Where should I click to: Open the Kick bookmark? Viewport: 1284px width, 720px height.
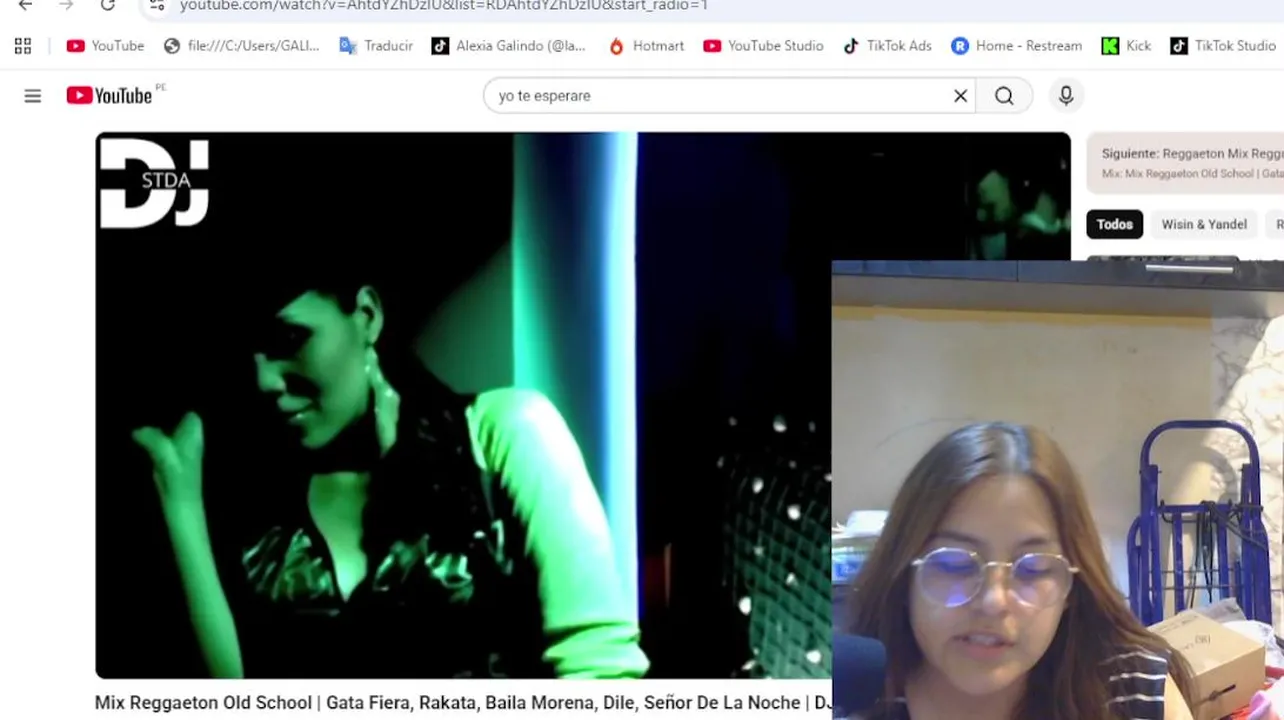click(1126, 46)
